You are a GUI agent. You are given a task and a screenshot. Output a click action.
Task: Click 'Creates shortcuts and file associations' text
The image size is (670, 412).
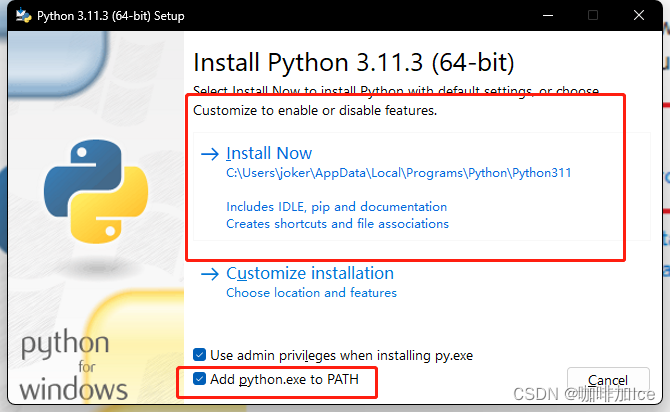click(x=337, y=224)
